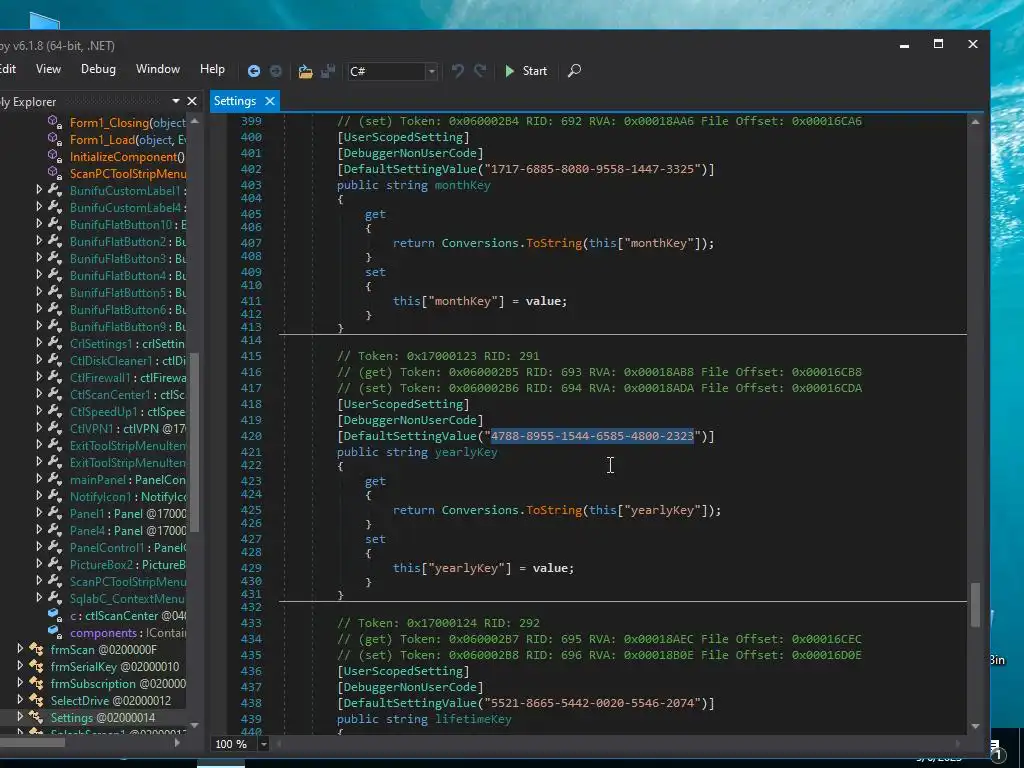Expand the NotifyIcon1 property node
Viewport: 1024px width, 768px height.
point(39,496)
